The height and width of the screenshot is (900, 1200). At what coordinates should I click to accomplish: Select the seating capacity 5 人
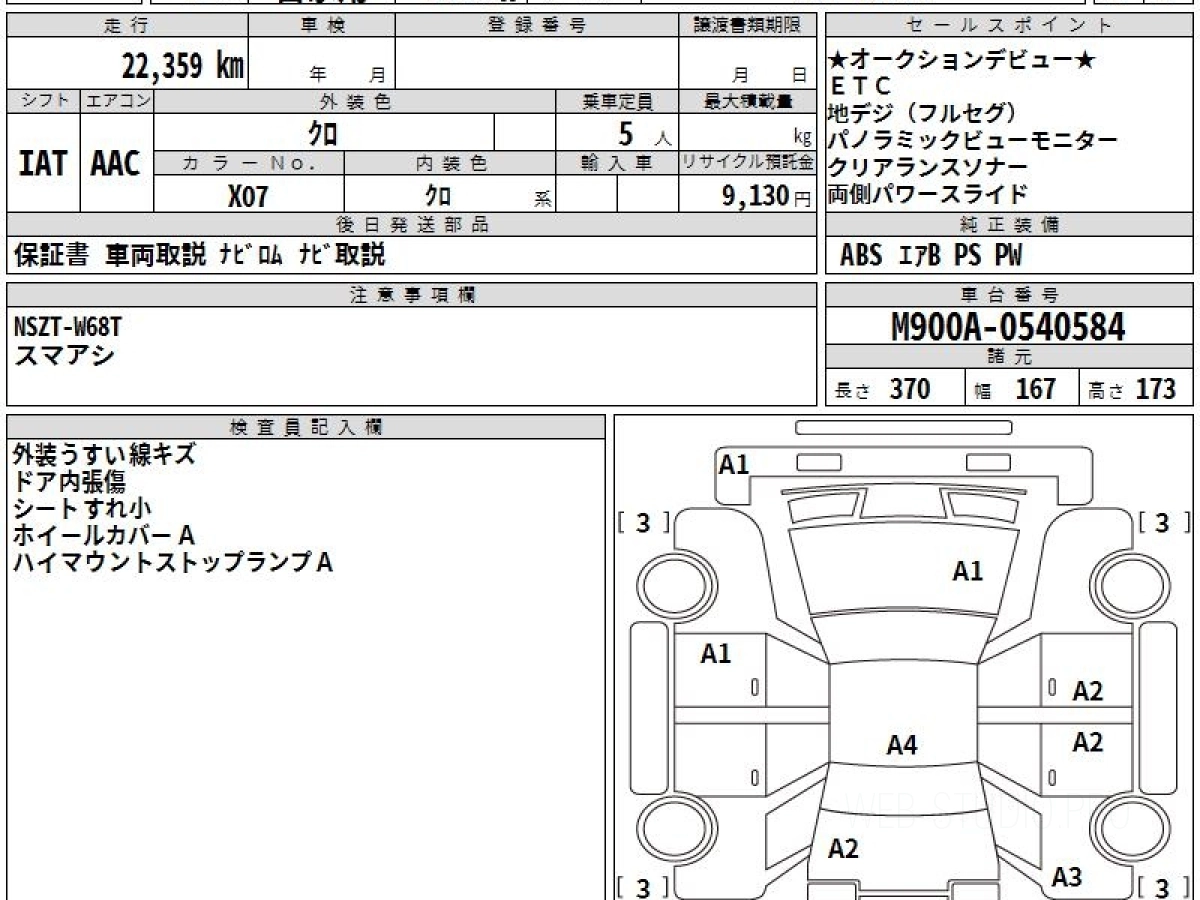pyautogui.click(x=646, y=133)
